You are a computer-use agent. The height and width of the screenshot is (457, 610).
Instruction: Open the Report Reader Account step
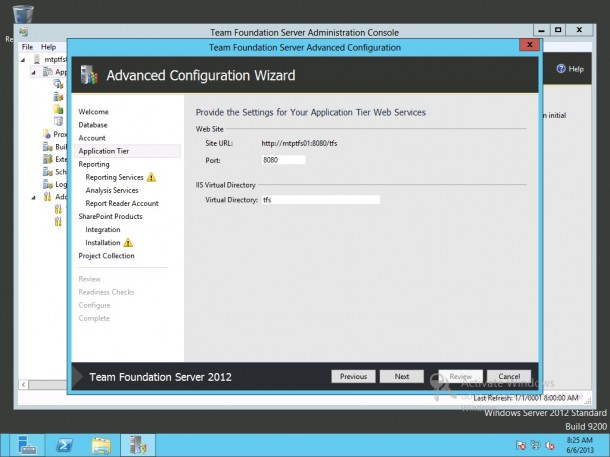pos(122,203)
